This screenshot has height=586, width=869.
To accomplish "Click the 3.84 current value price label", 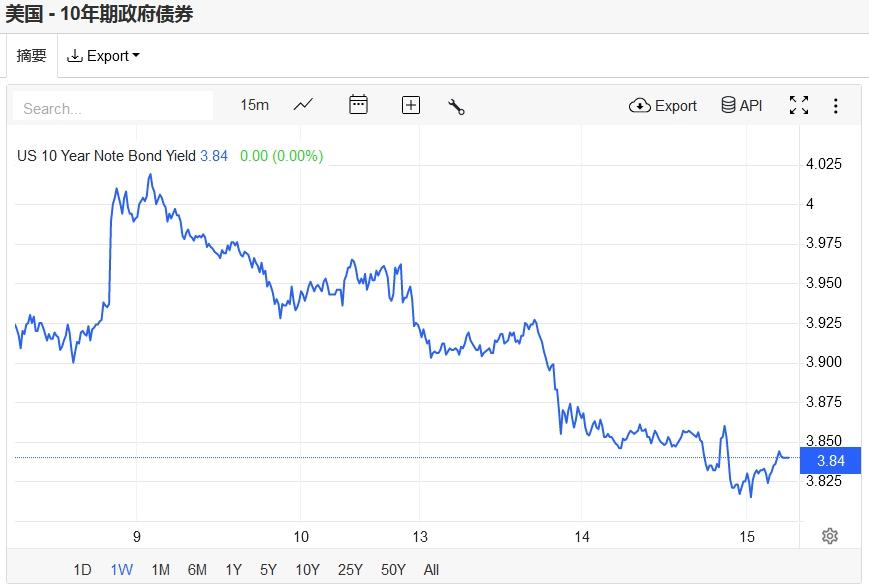I will pos(831,460).
